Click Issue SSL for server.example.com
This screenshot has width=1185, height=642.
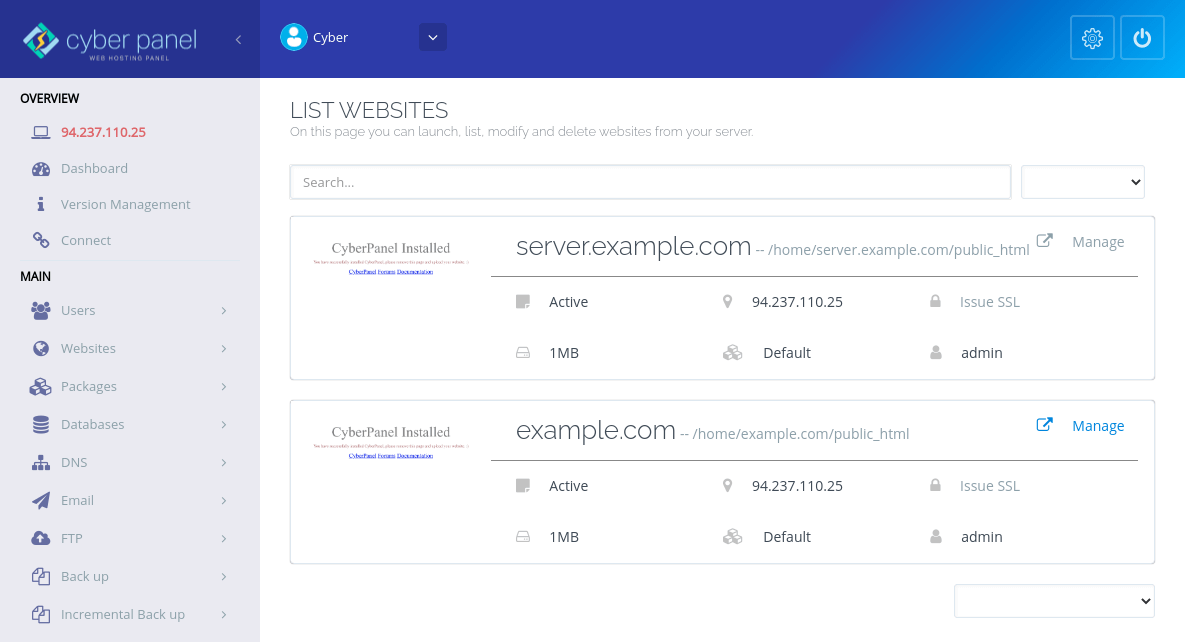tap(989, 302)
